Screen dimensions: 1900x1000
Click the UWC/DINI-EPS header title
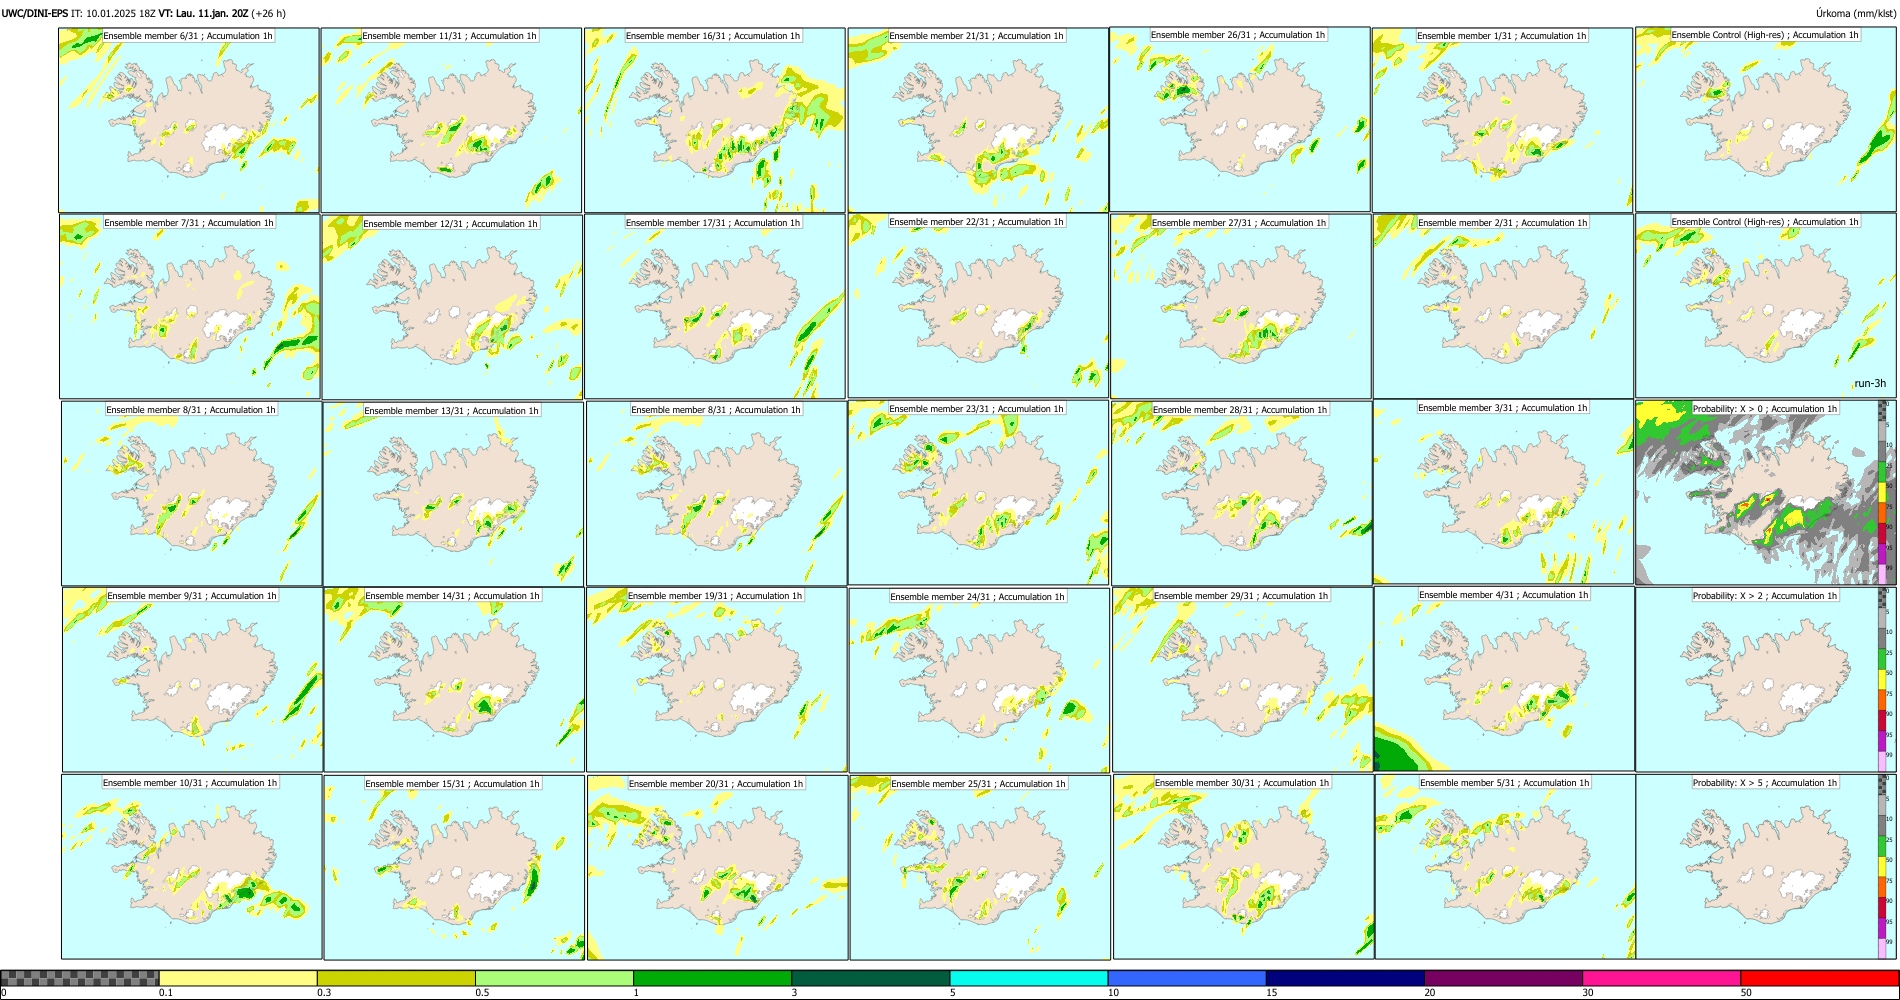[x=34, y=13]
